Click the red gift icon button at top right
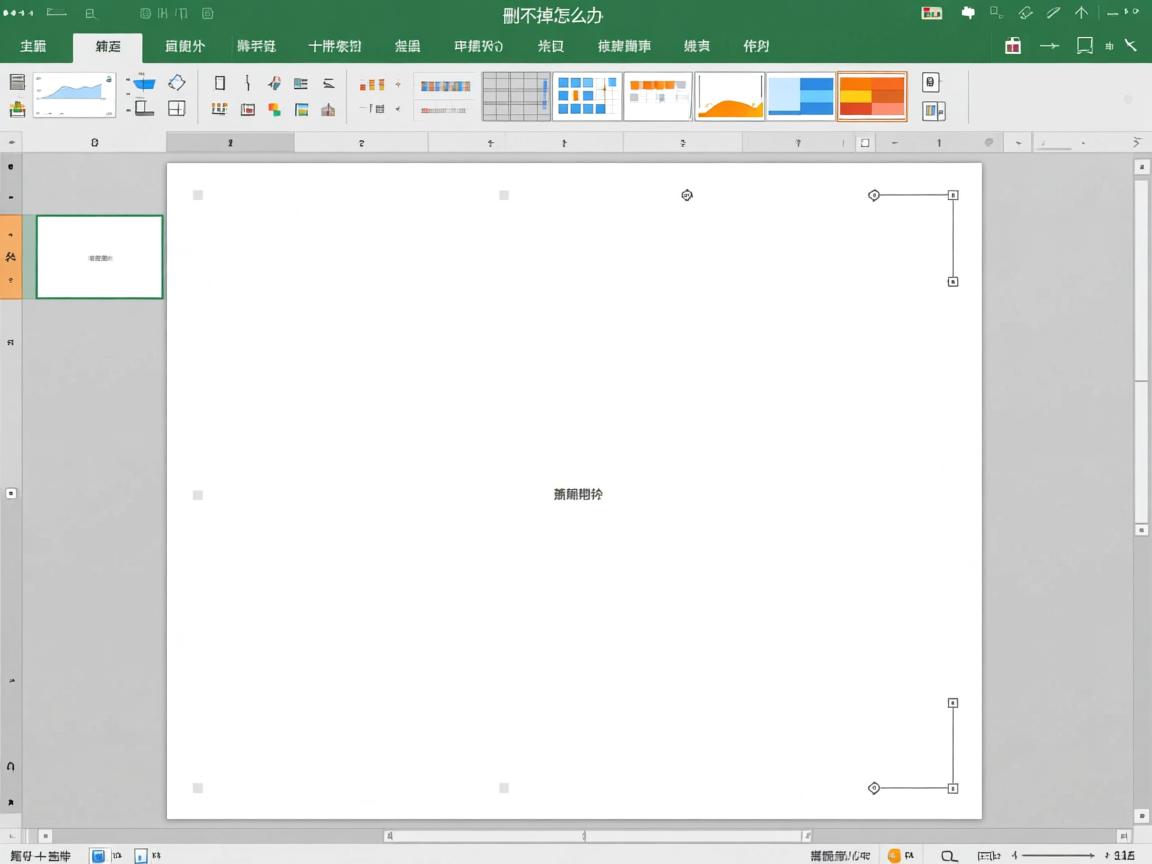1152x864 pixels. (1013, 46)
